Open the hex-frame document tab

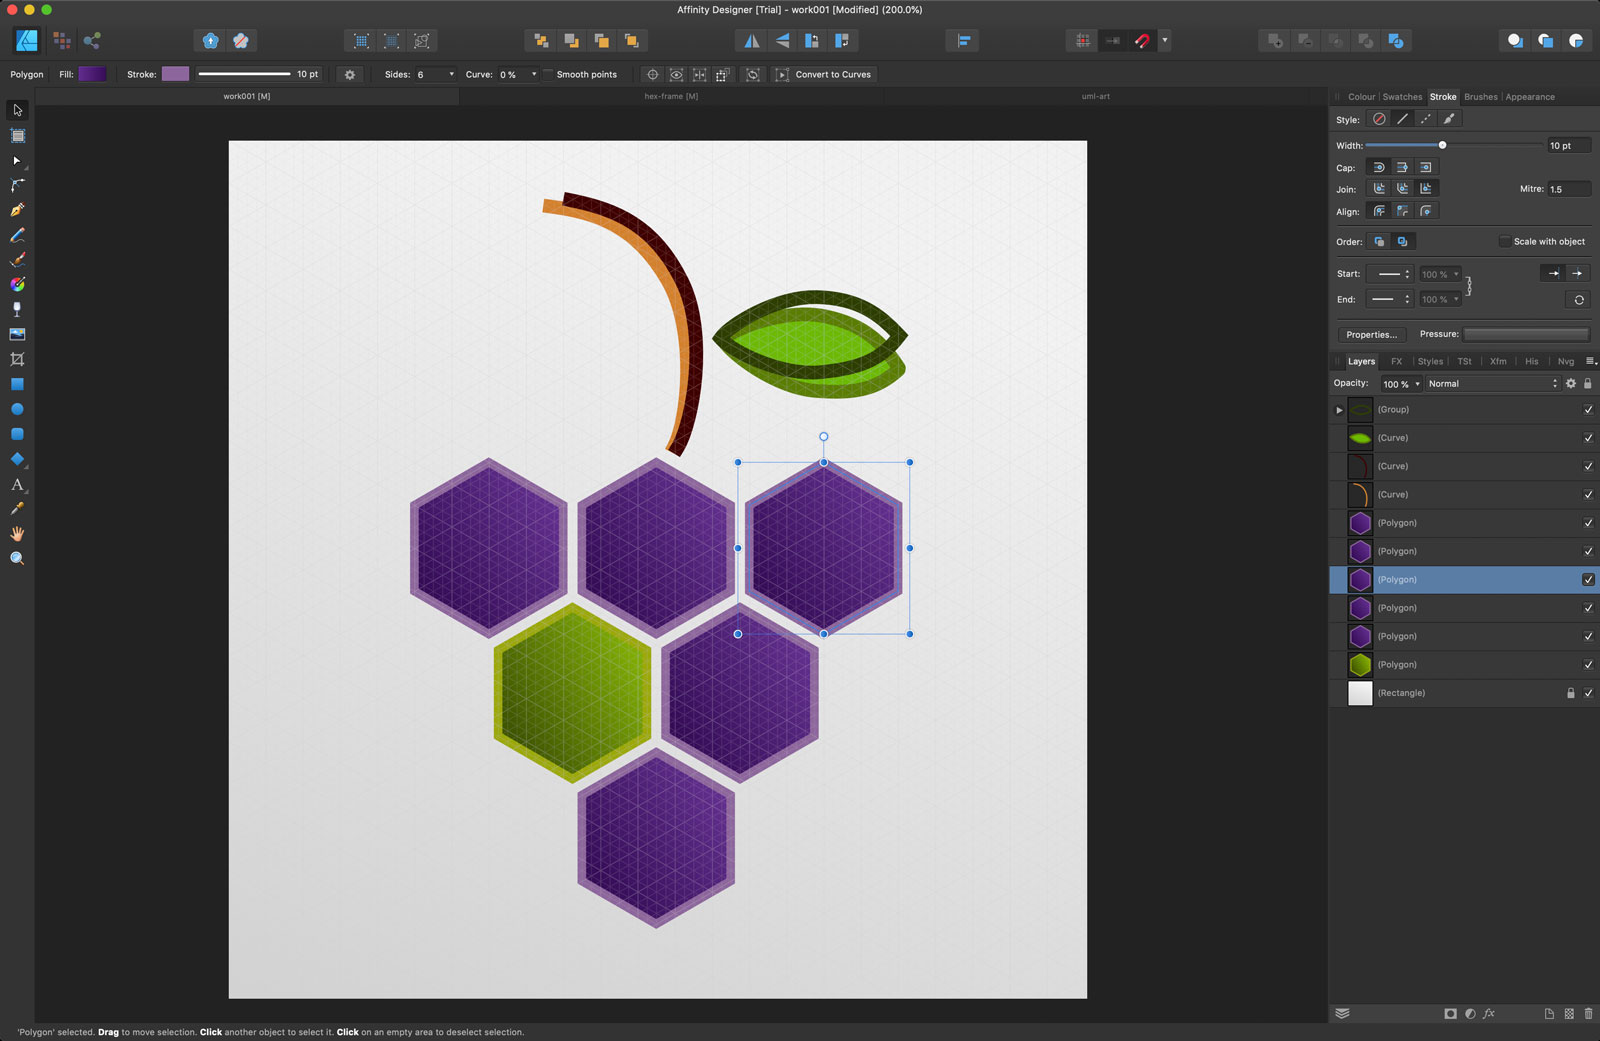point(671,97)
